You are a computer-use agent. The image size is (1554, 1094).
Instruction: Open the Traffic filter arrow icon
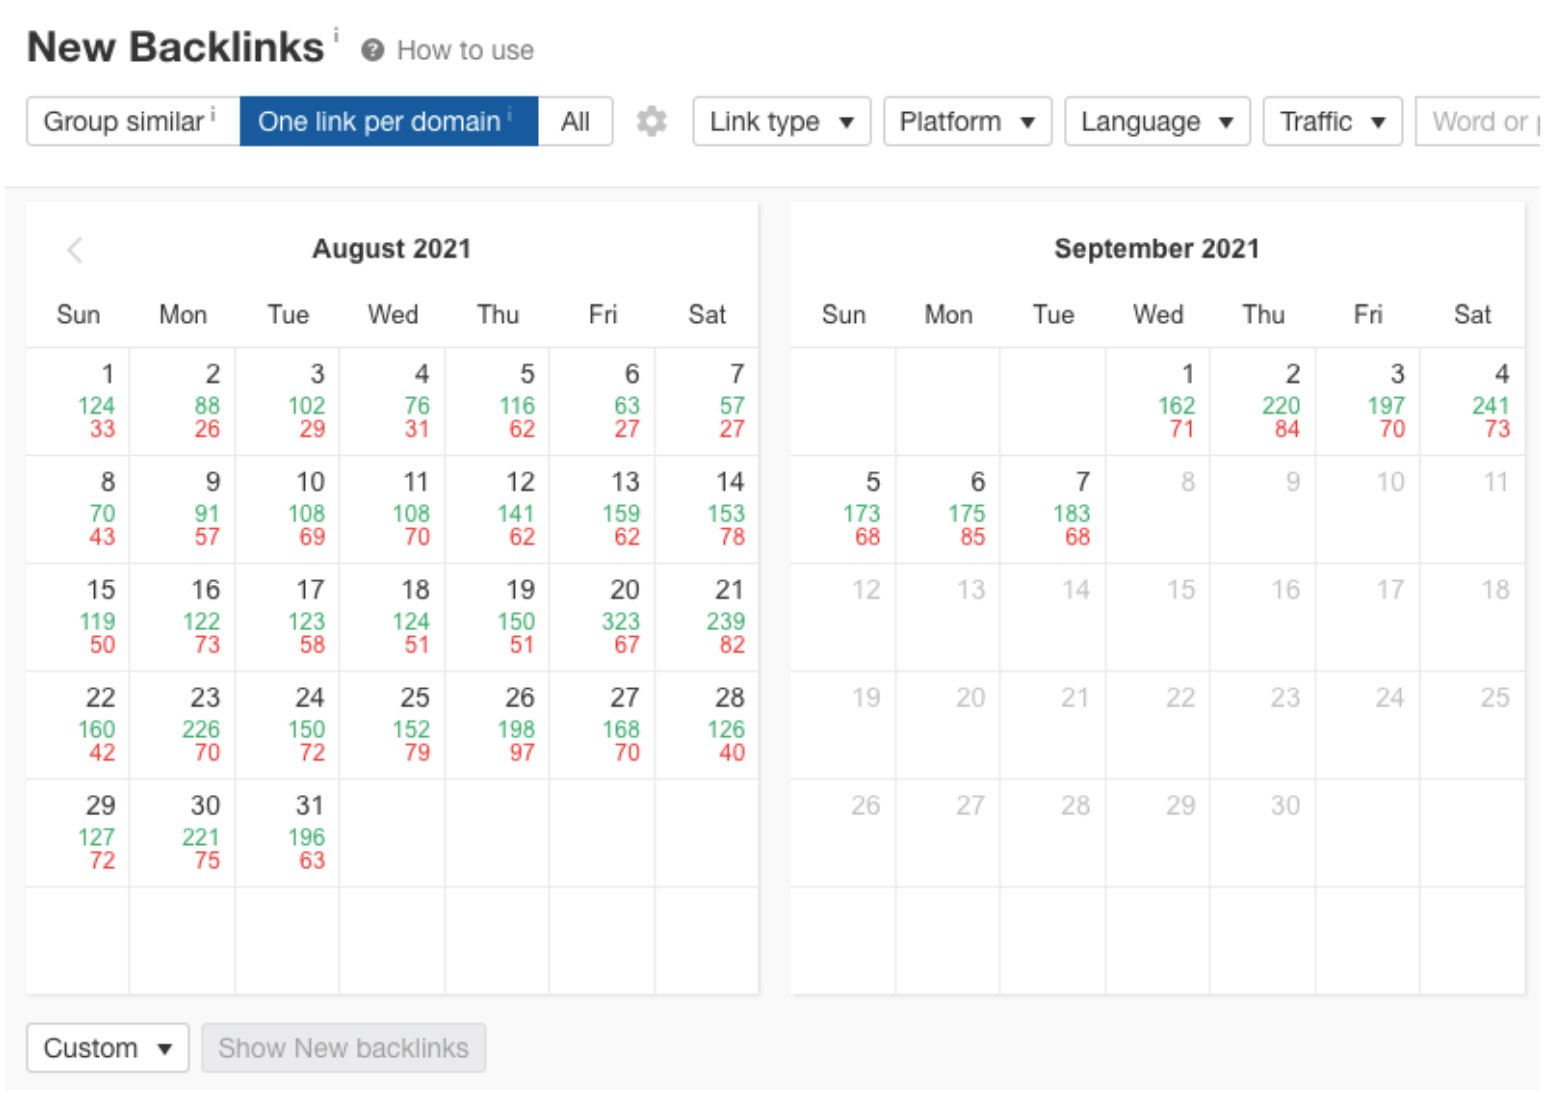pyautogui.click(x=1381, y=121)
